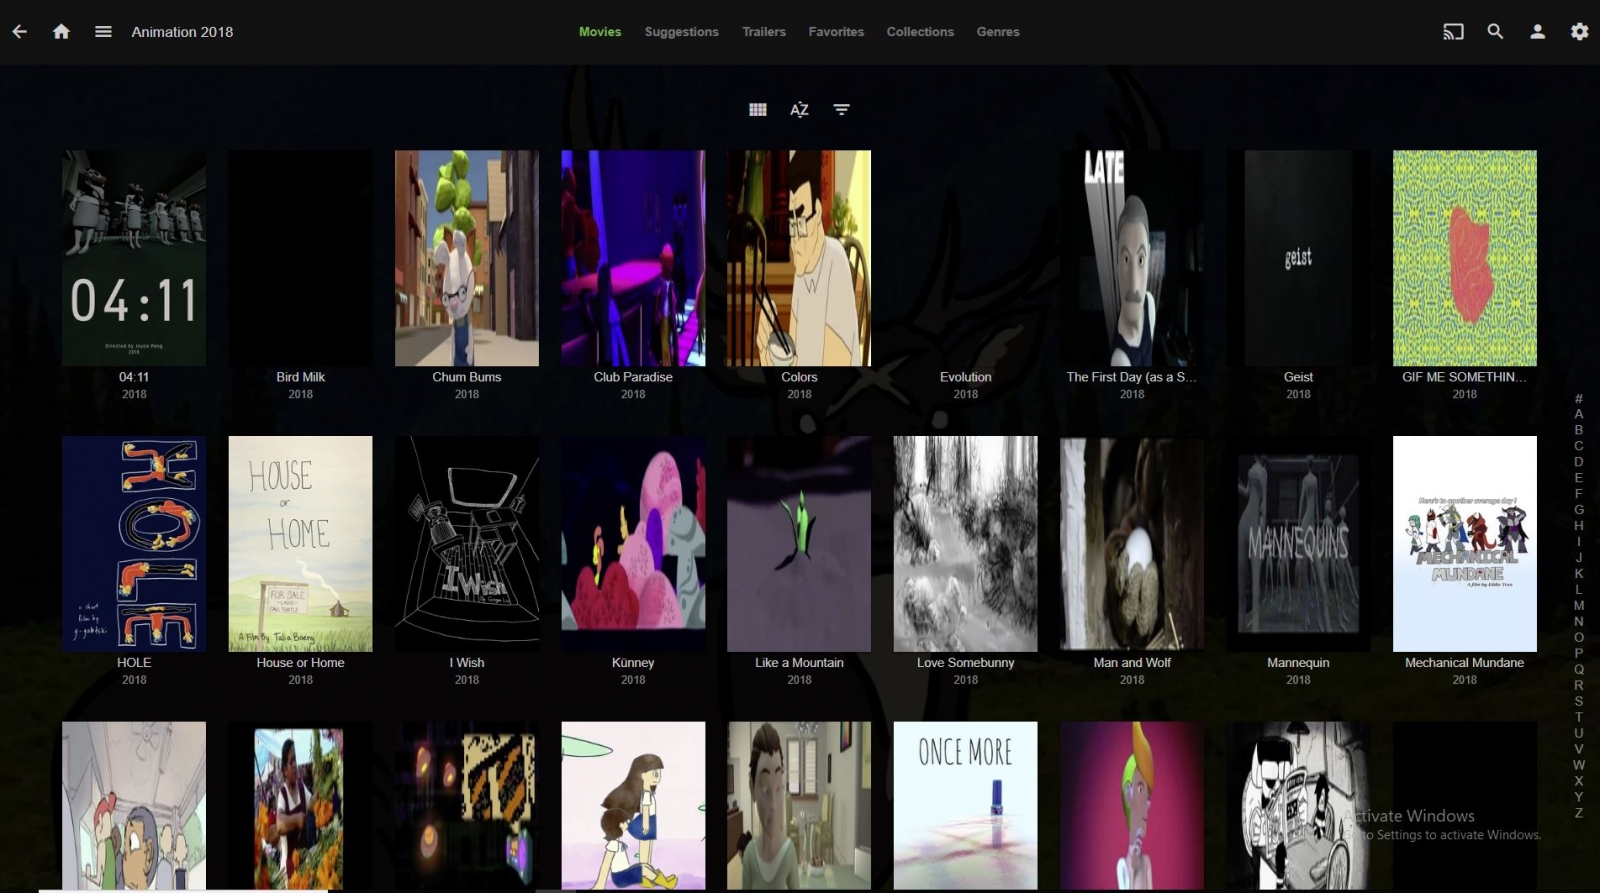Jump to letter E in alphabet picker

click(1579, 478)
